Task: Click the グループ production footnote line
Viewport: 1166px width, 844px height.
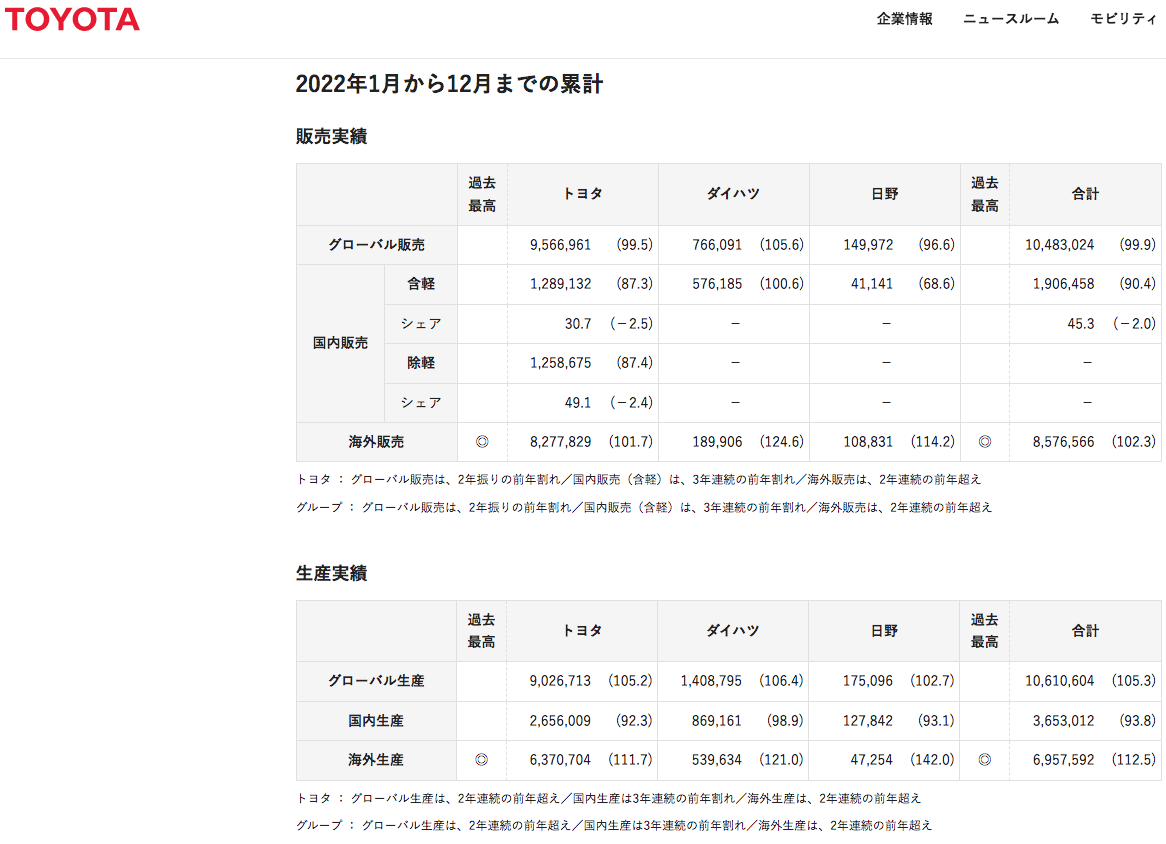Action: tap(614, 825)
